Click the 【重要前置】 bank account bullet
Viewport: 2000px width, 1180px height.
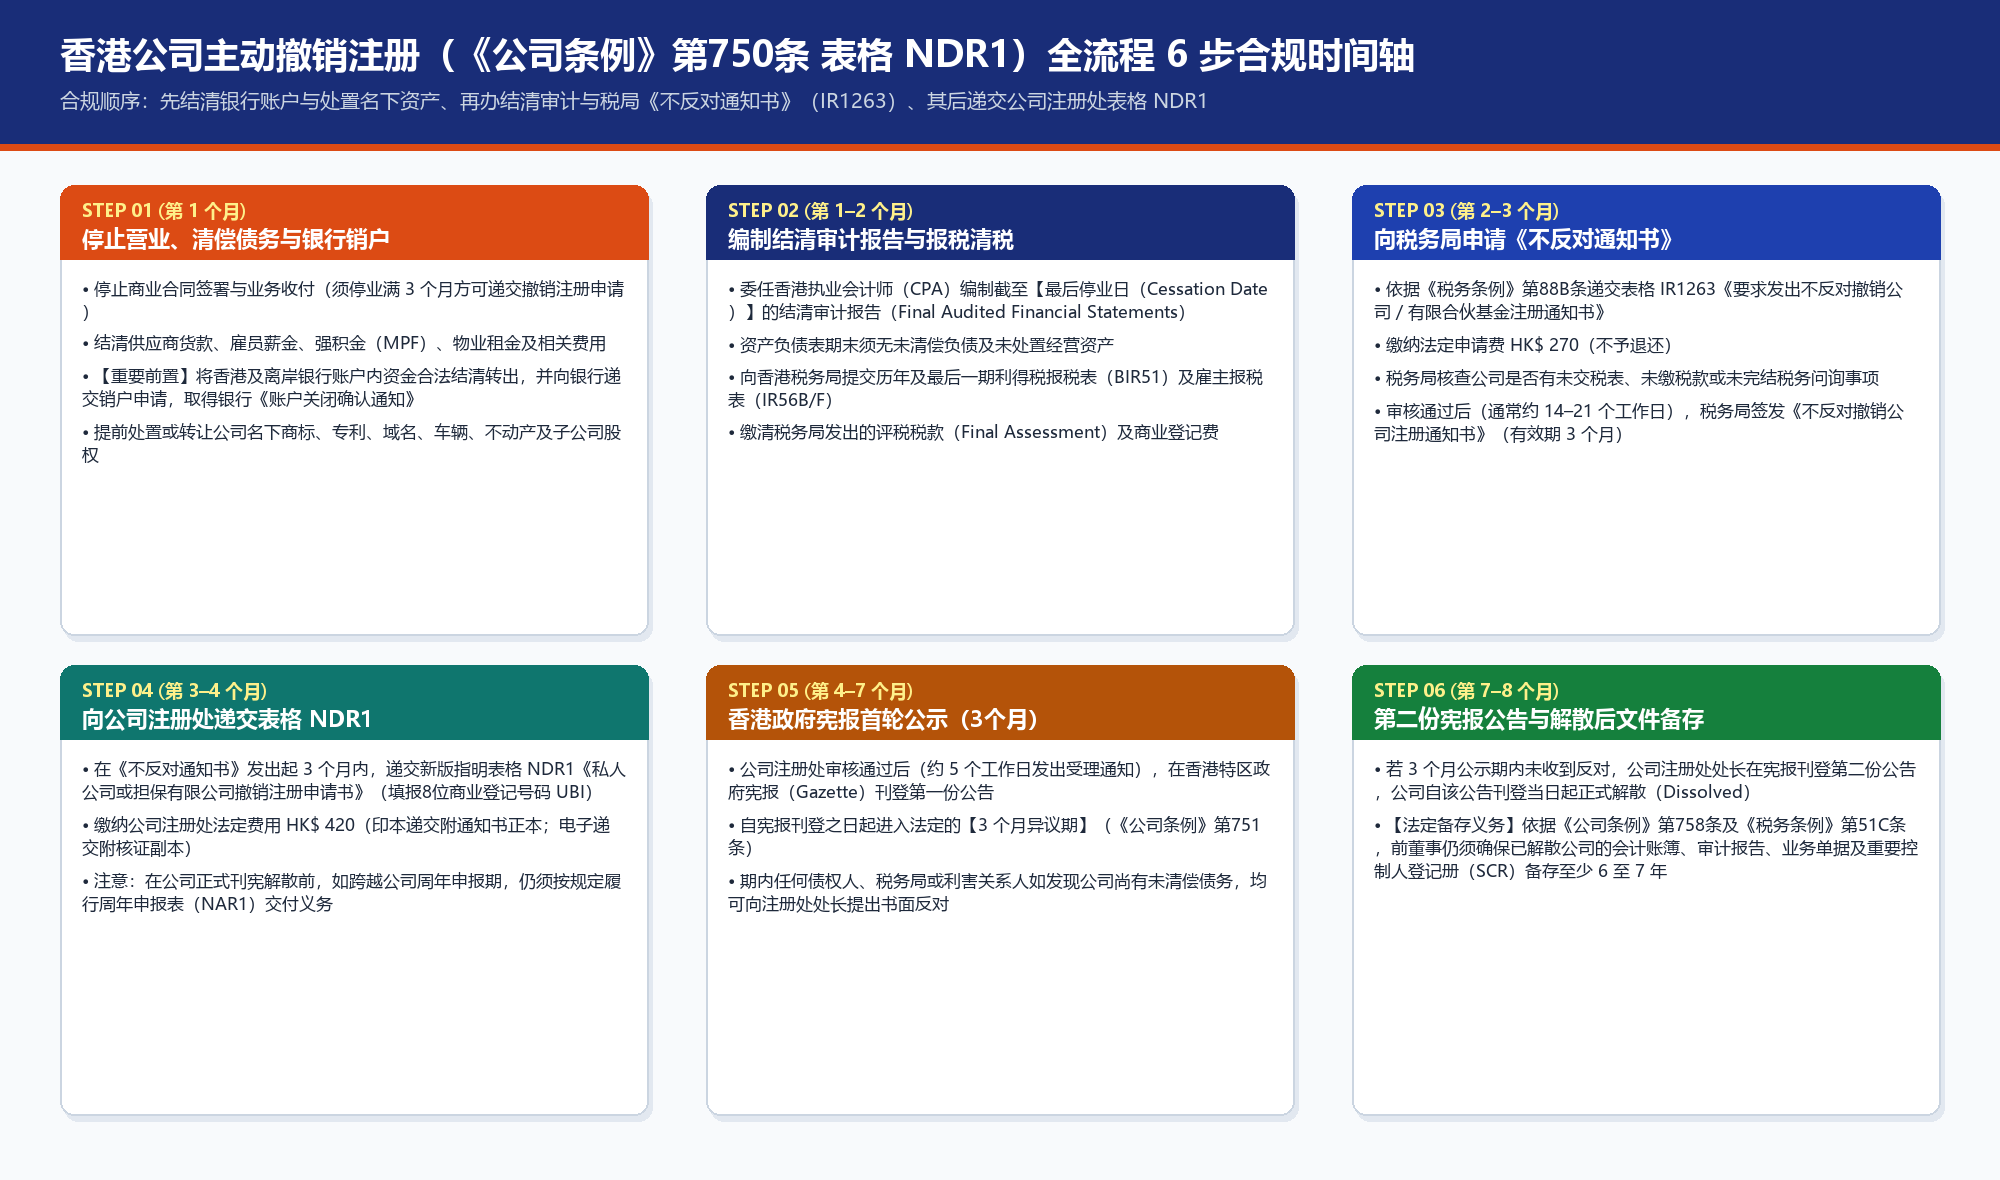pyautogui.click(x=352, y=387)
